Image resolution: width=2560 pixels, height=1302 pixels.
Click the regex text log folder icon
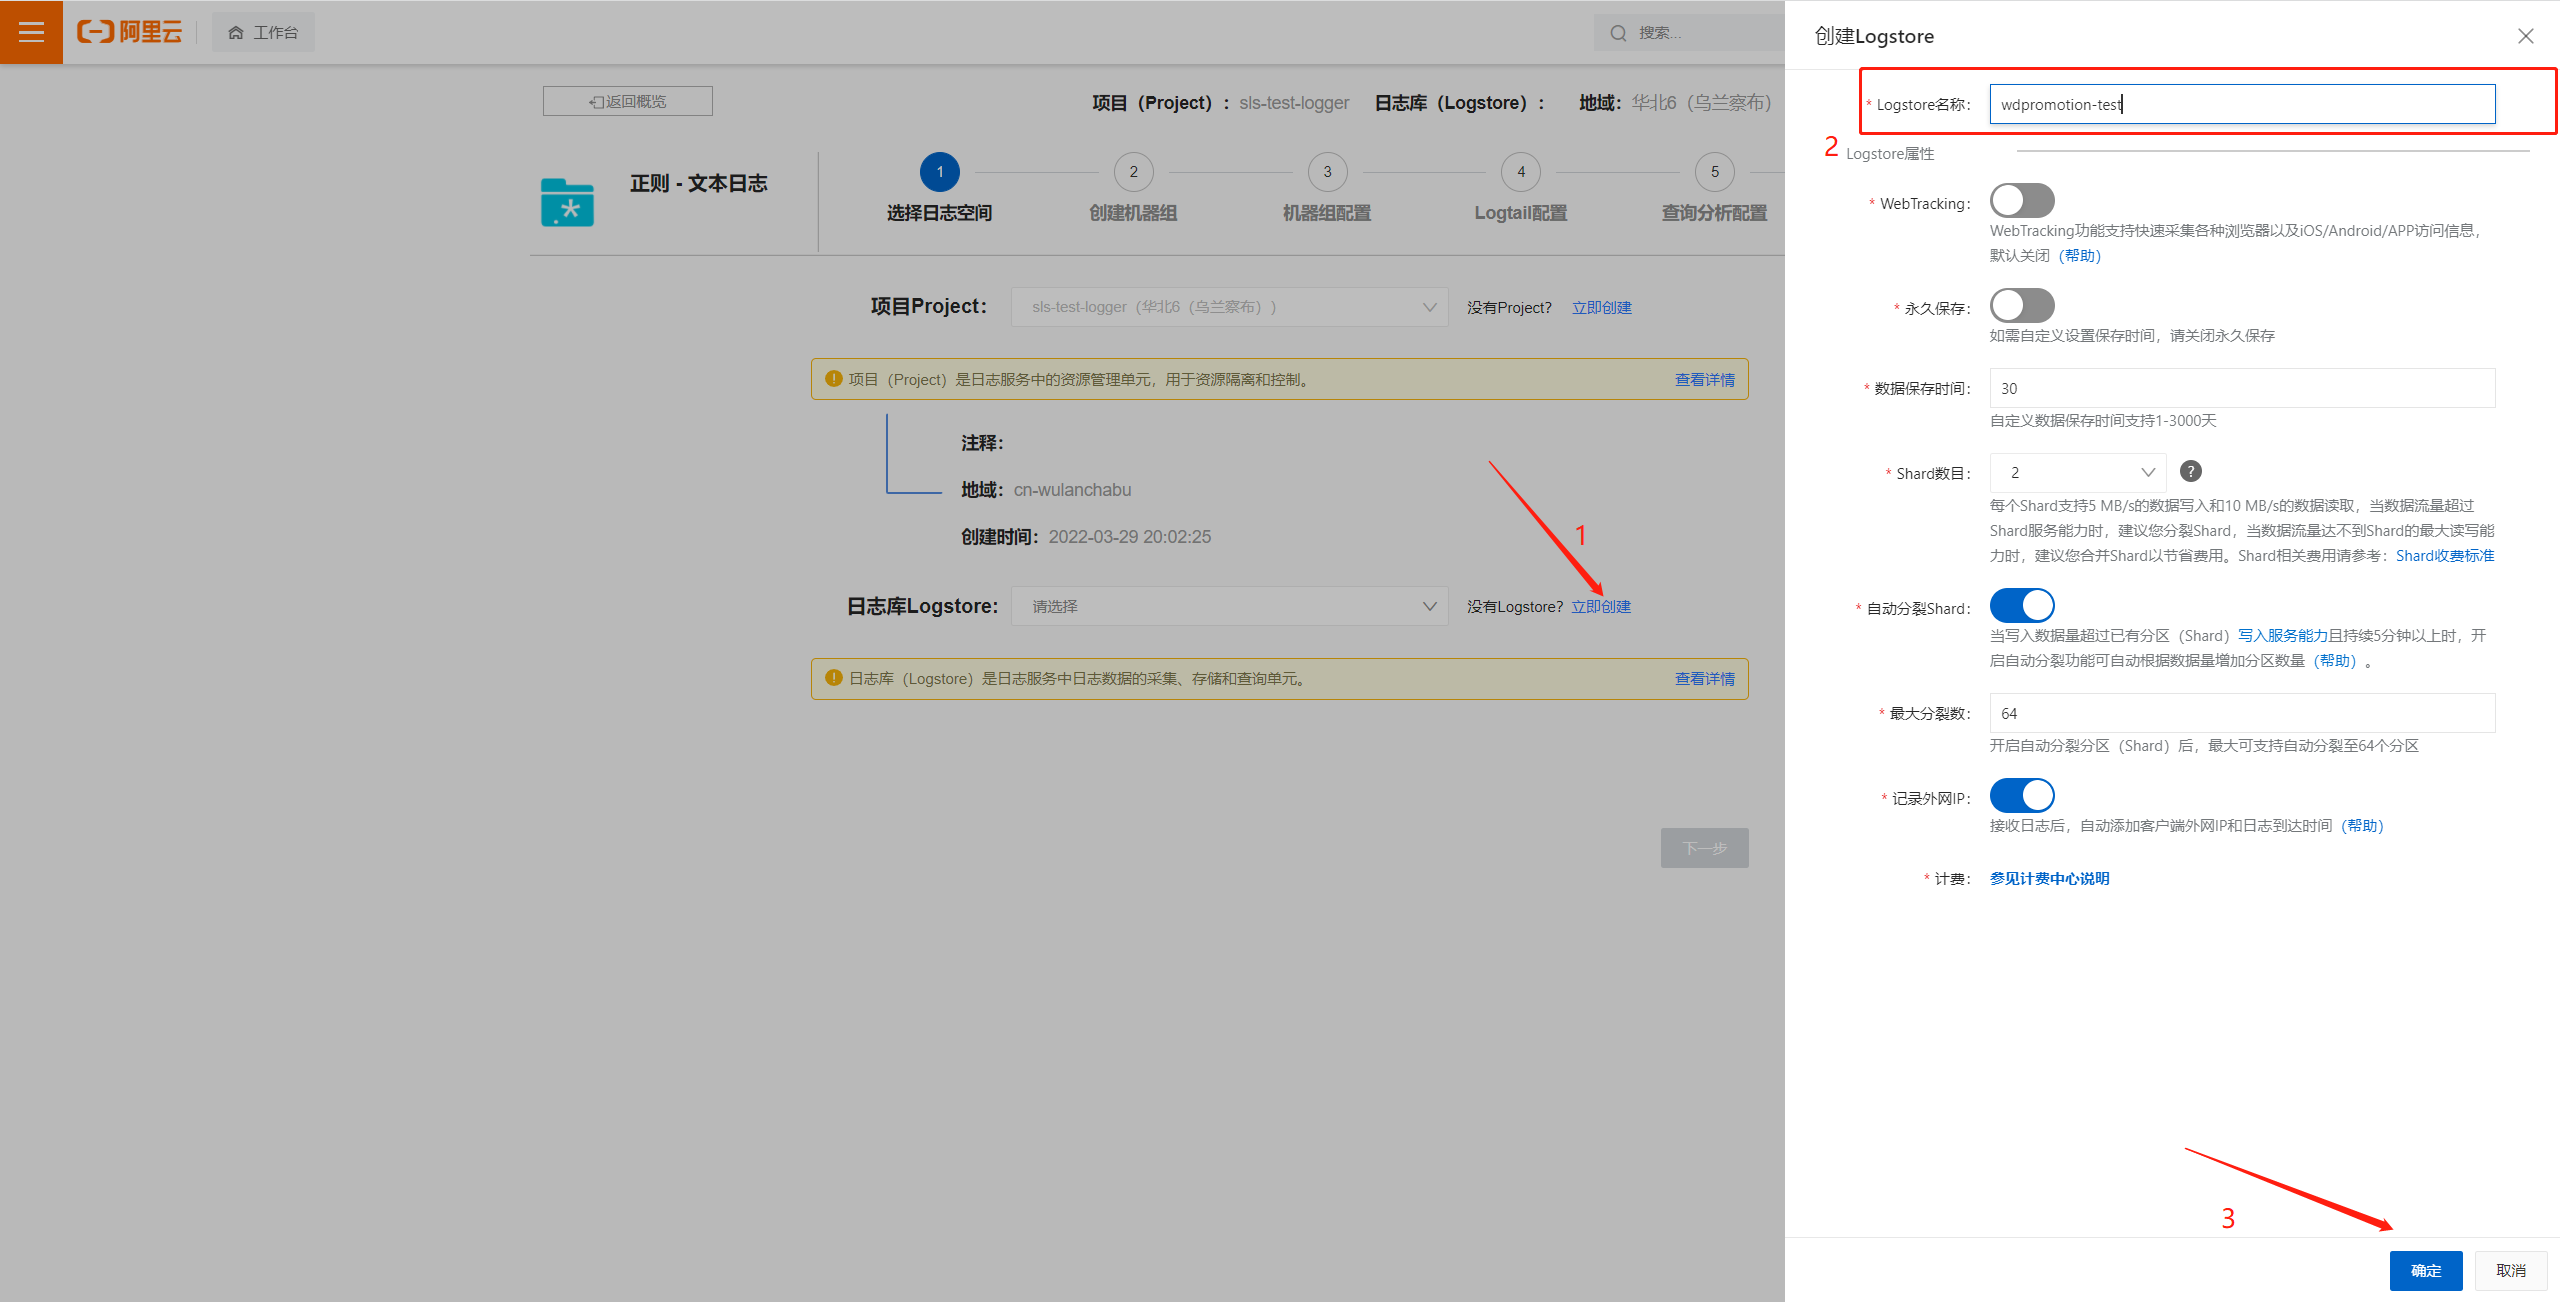pyautogui.click(x=567, y=203)
